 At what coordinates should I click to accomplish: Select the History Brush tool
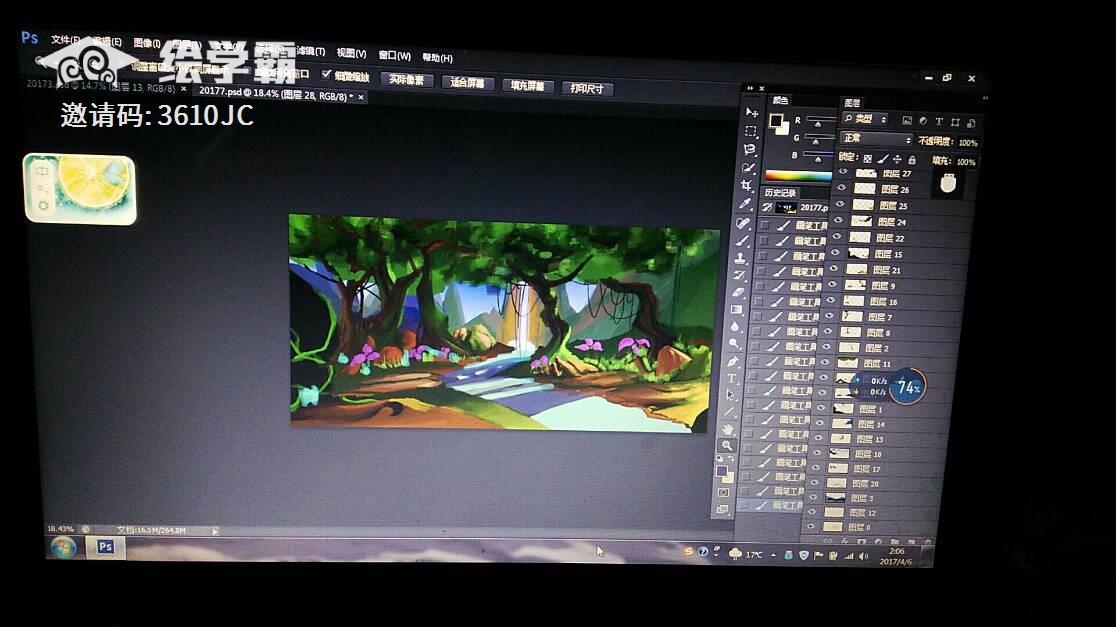pos(739,275)
